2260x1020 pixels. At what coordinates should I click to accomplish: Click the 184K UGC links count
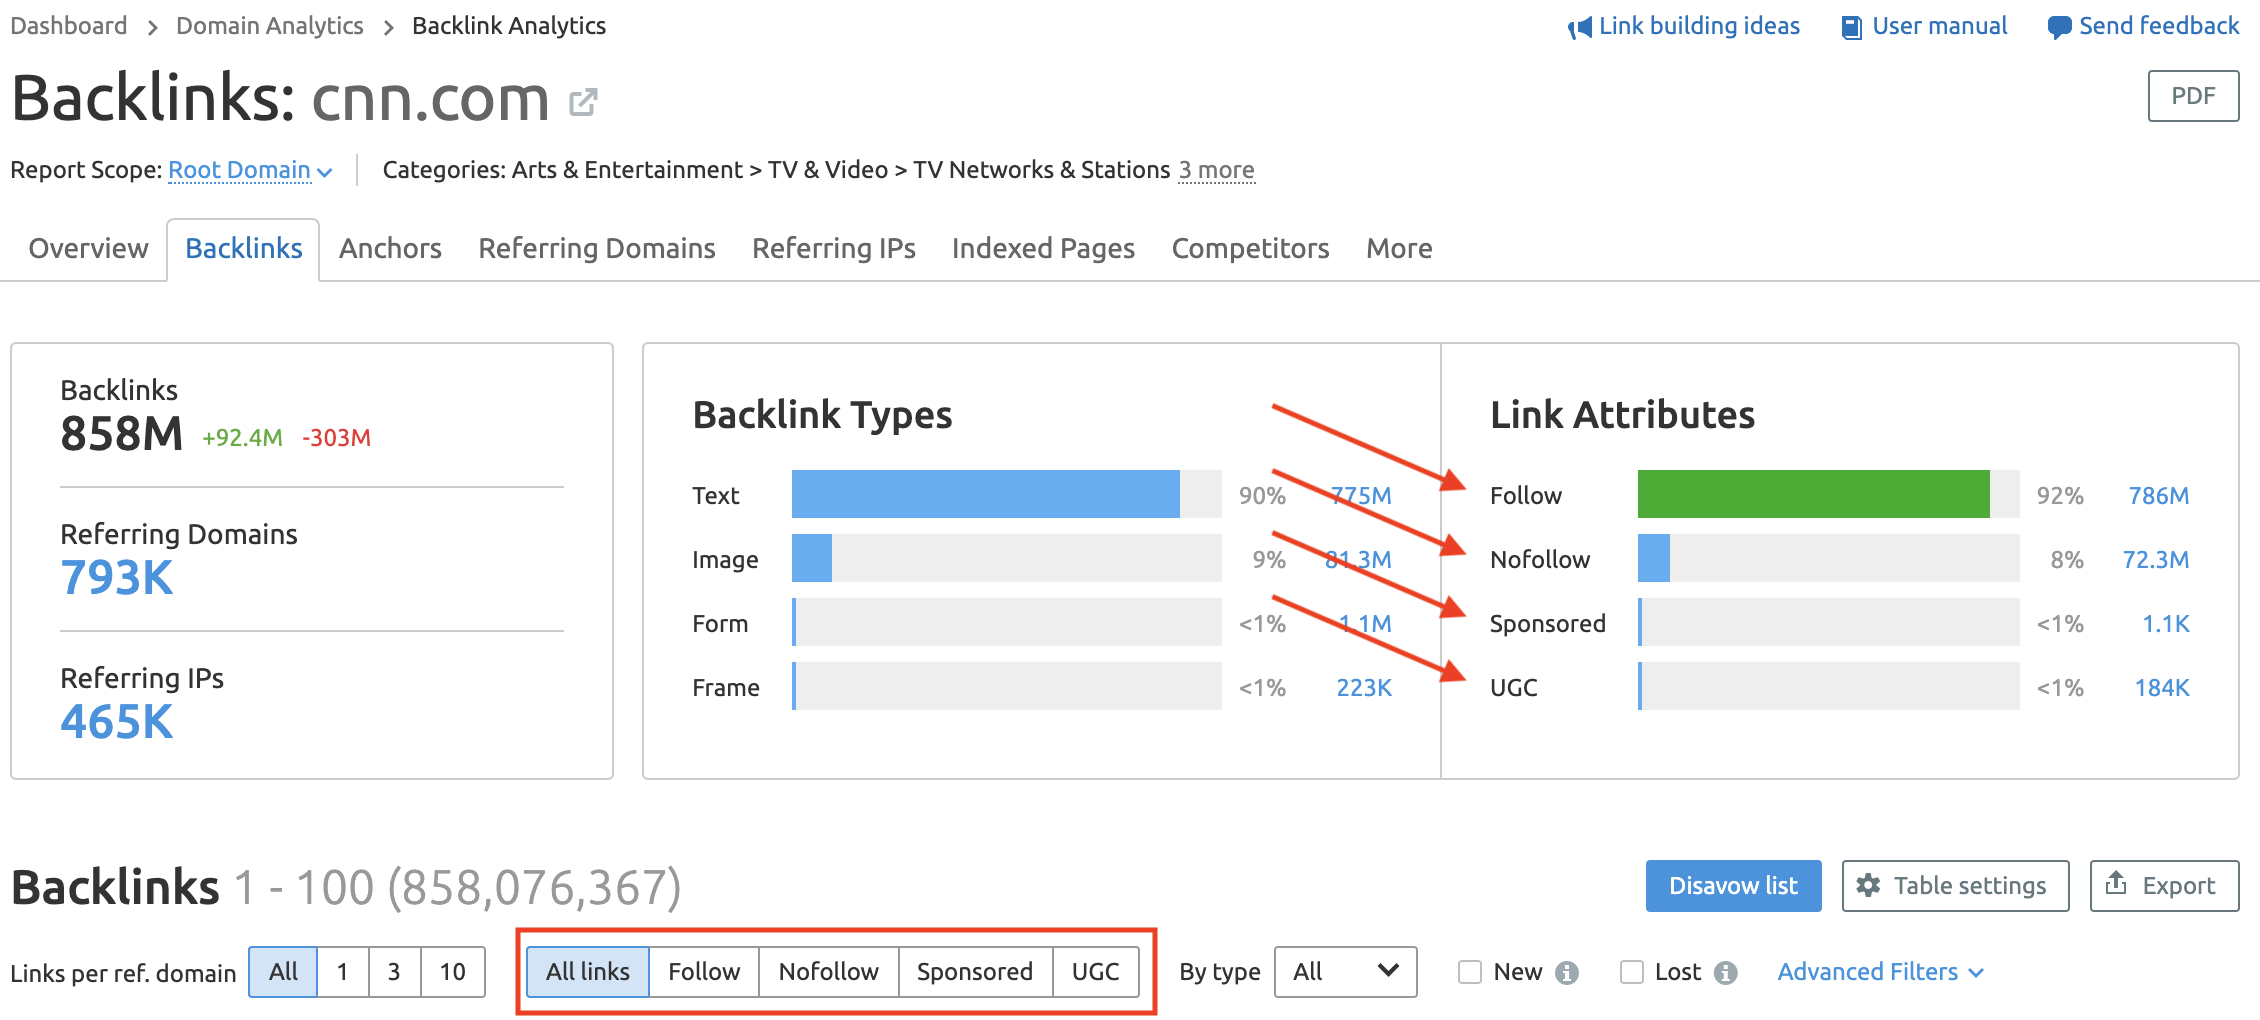click(2162, 688)
